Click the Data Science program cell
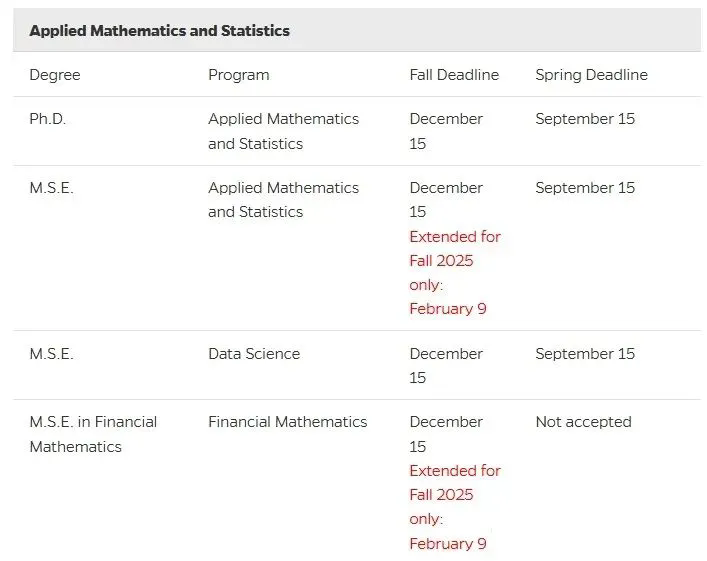This screenshot has width=707, height=561. pyautogui.click(x=254, y=354)
